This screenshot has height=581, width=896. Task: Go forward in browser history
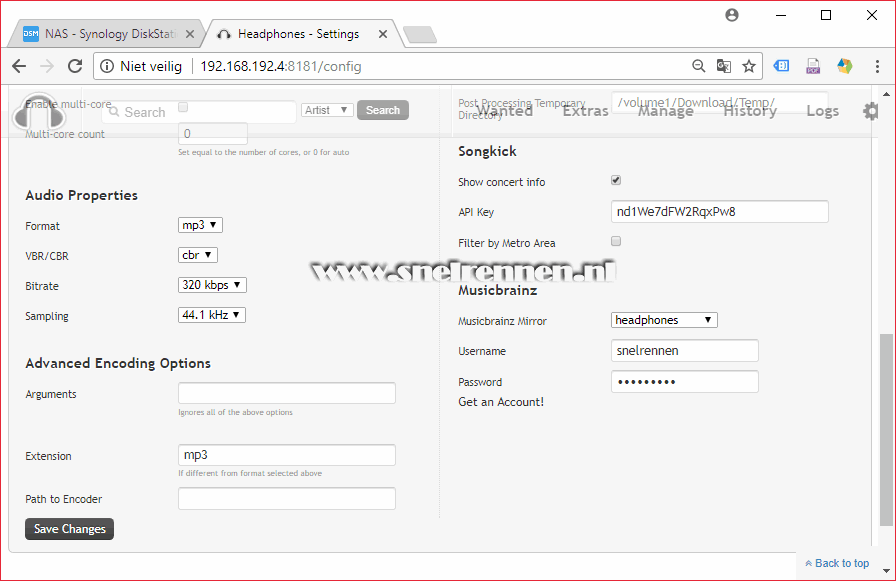pyautogui.click(x=47, y=66)
